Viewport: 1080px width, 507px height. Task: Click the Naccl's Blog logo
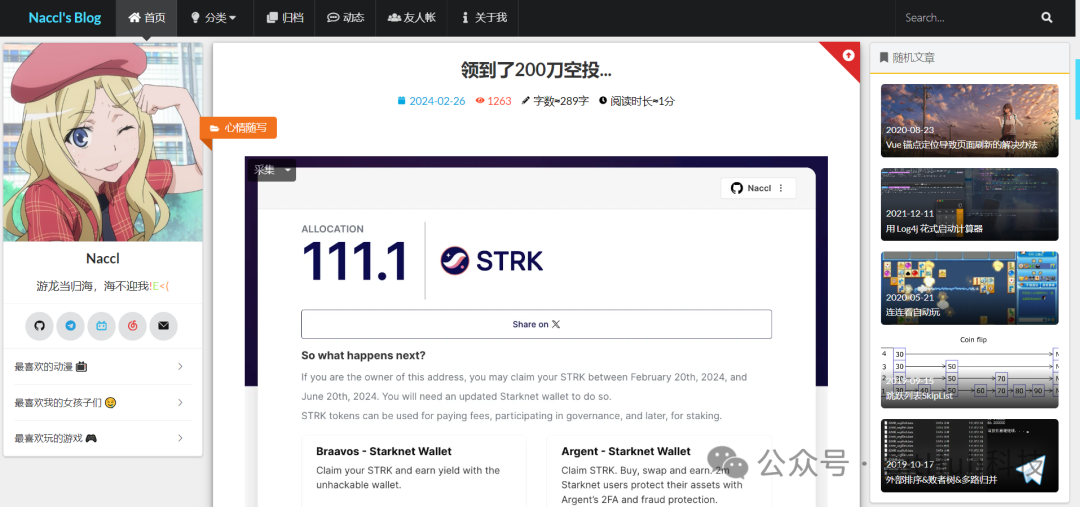(x=65, y=18)
